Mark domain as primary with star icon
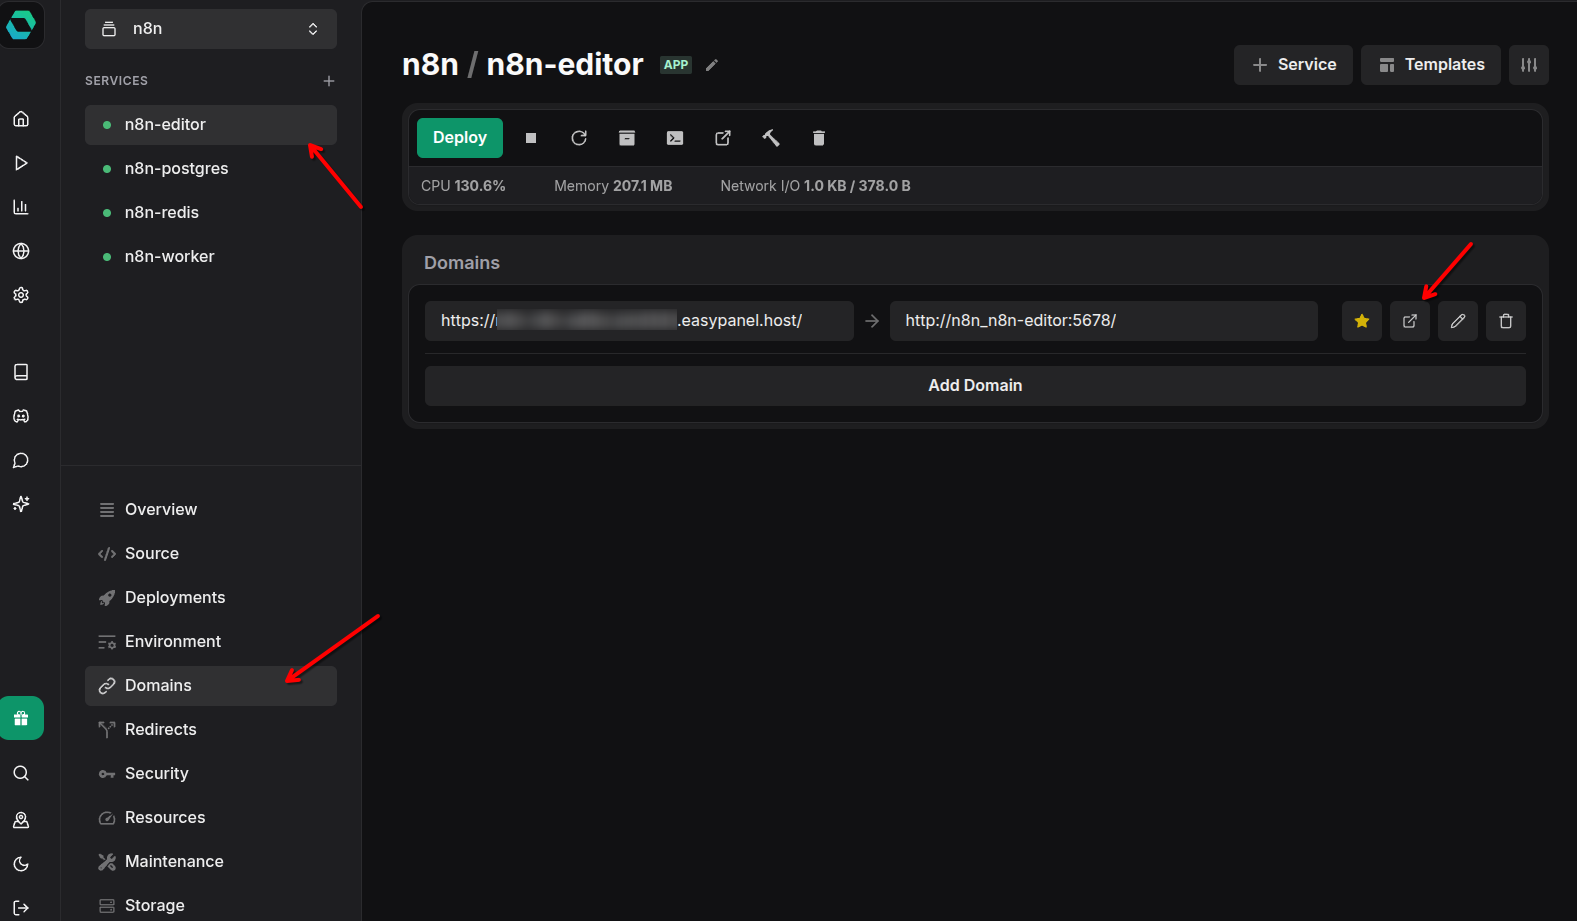The width and height of the screenshot is (1577, 921). [x=1362, y=321]
